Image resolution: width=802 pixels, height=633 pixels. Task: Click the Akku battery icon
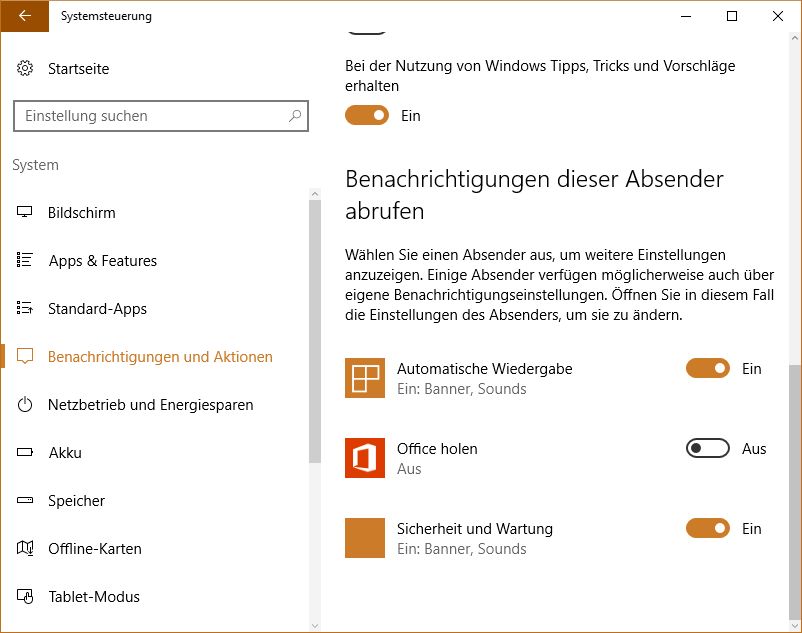25,453
